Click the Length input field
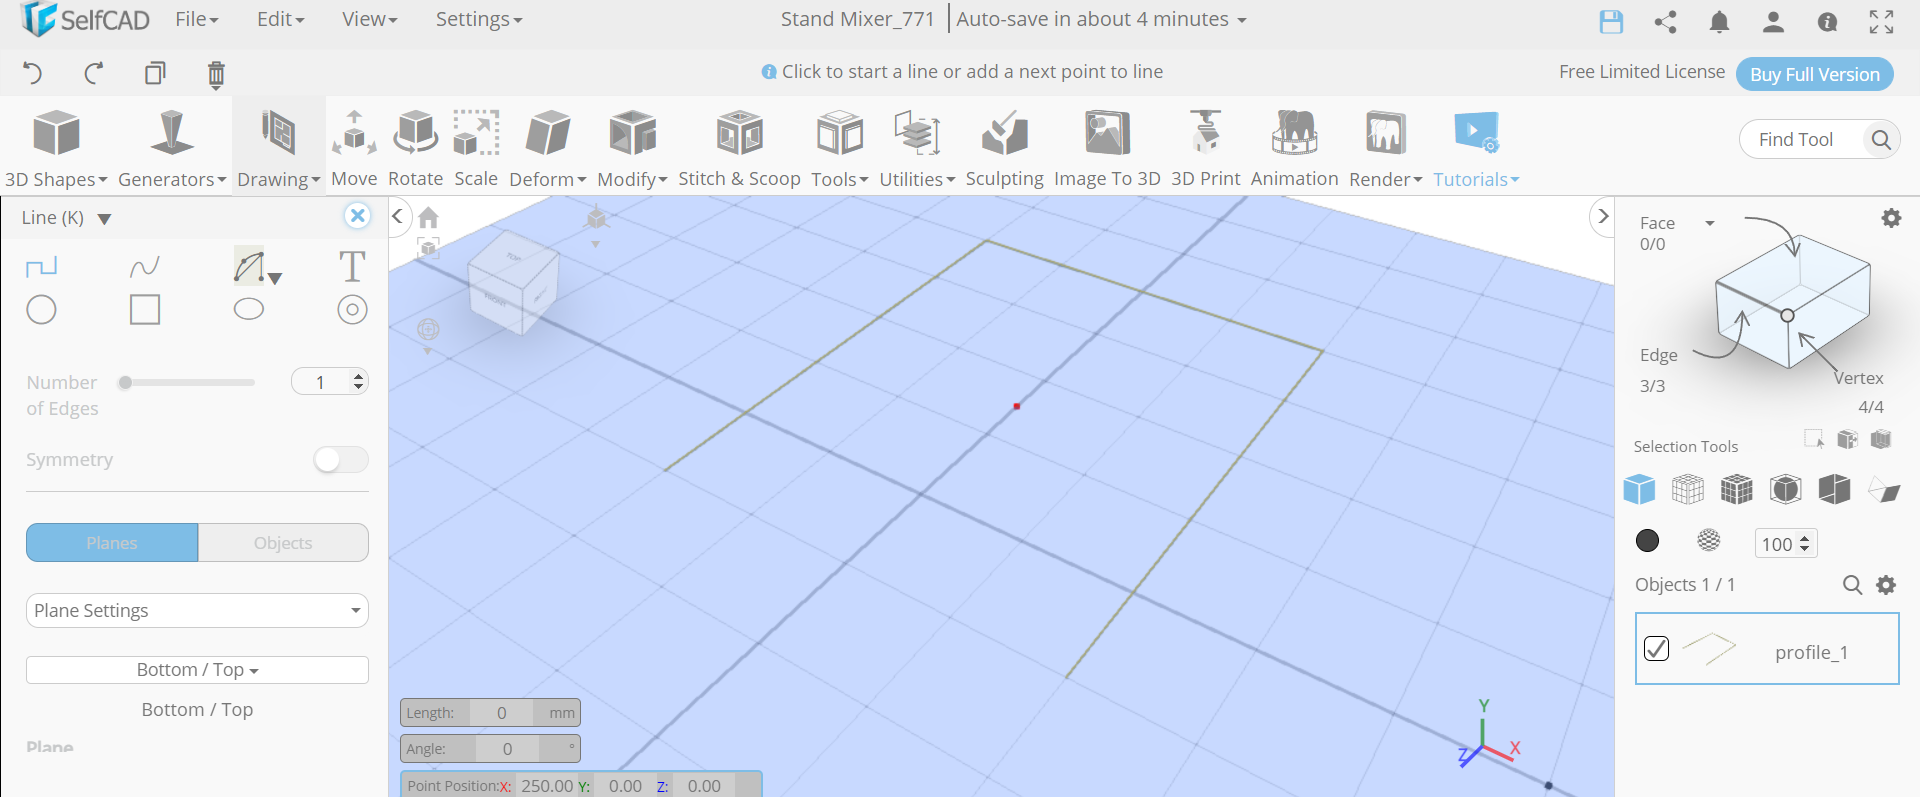Viewport: 1920px width, 797px height. coord(502,713)
